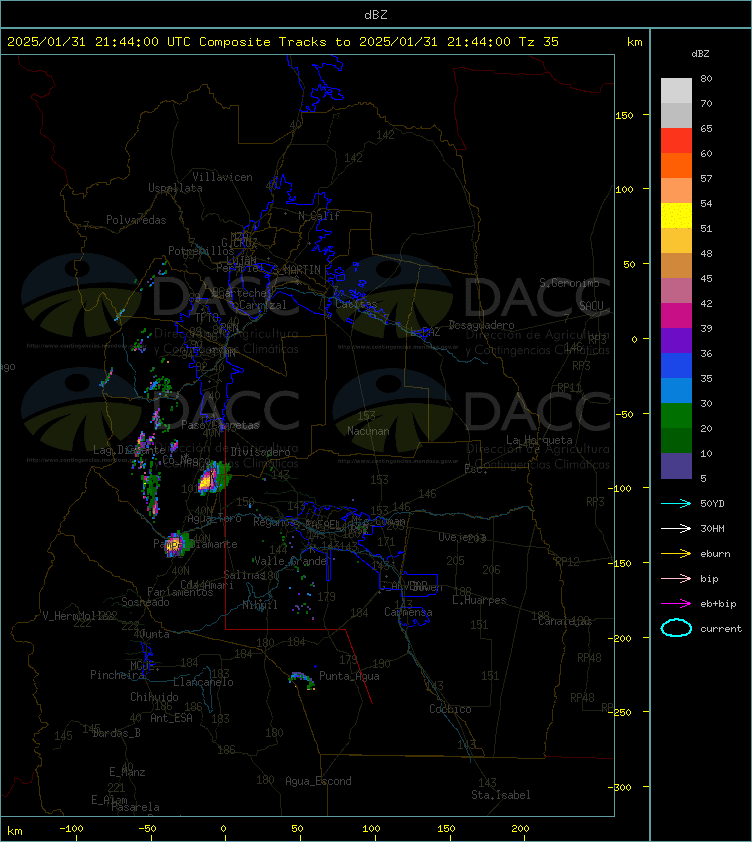
Task: Click the pink bip arrow legend icon
Action: point(676,578)
